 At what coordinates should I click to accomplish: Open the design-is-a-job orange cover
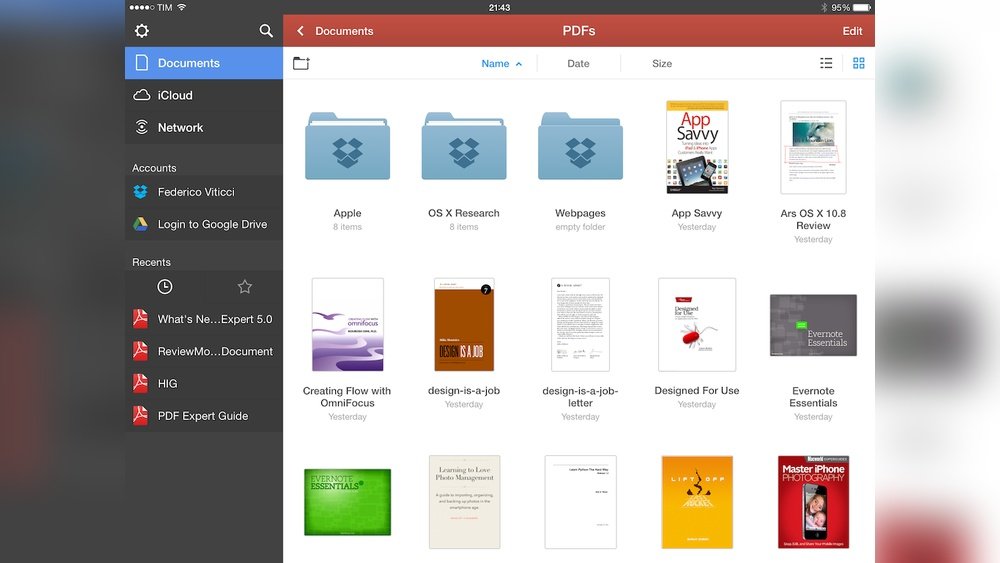click(464, 325)
